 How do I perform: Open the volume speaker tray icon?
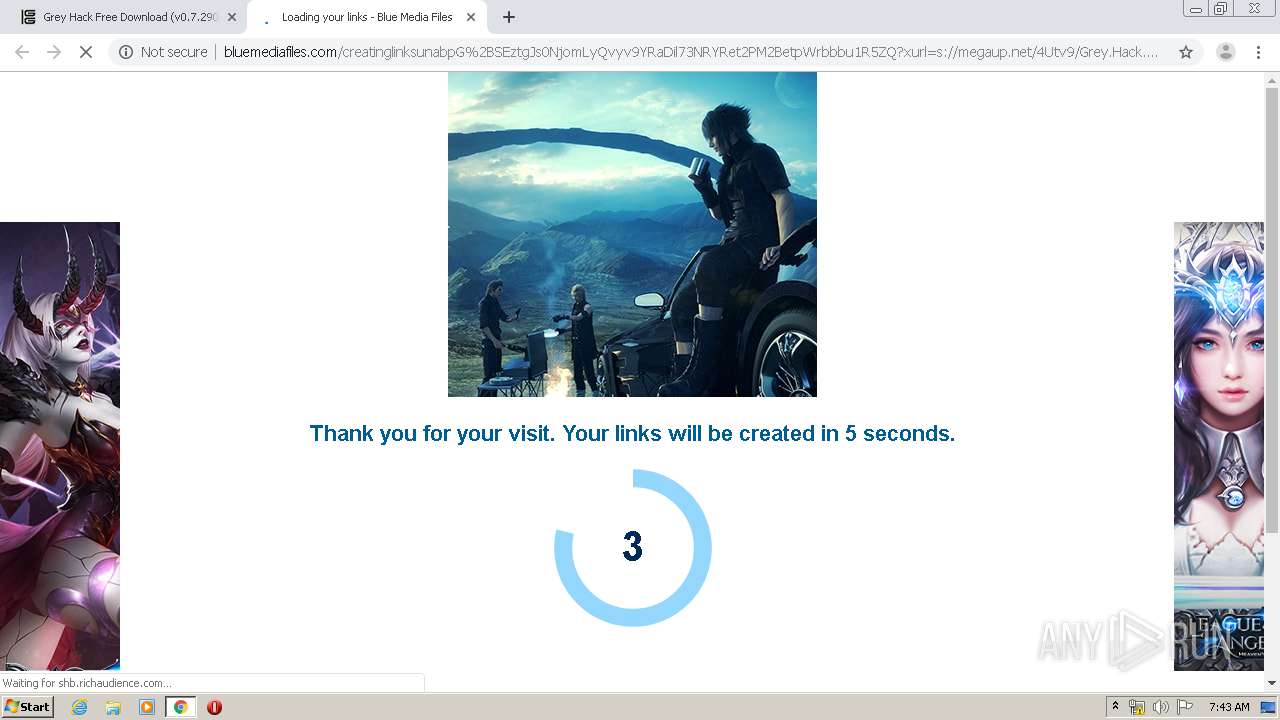[x=1161, y=707]
